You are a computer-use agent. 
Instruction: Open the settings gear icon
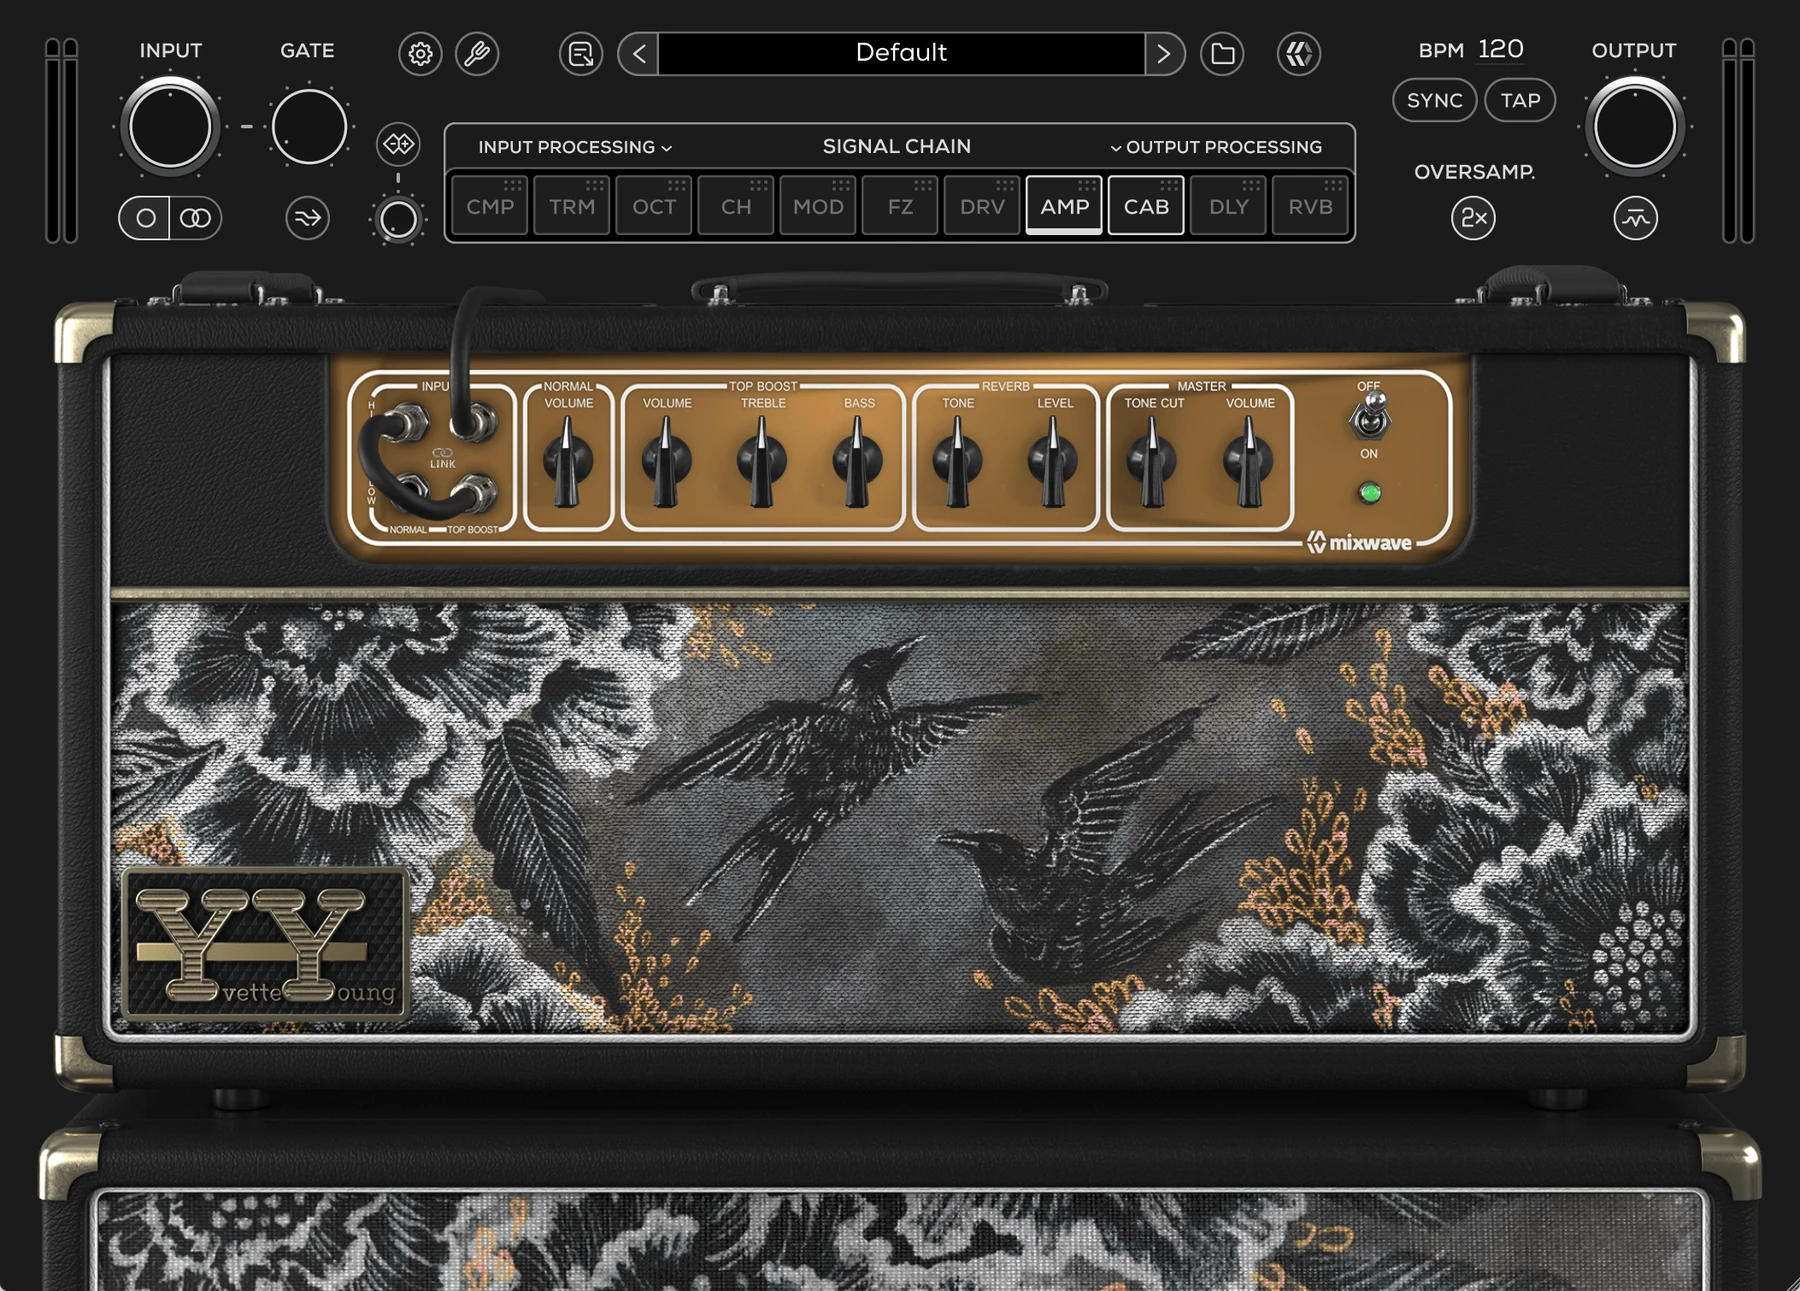click(x=420, y=54)
